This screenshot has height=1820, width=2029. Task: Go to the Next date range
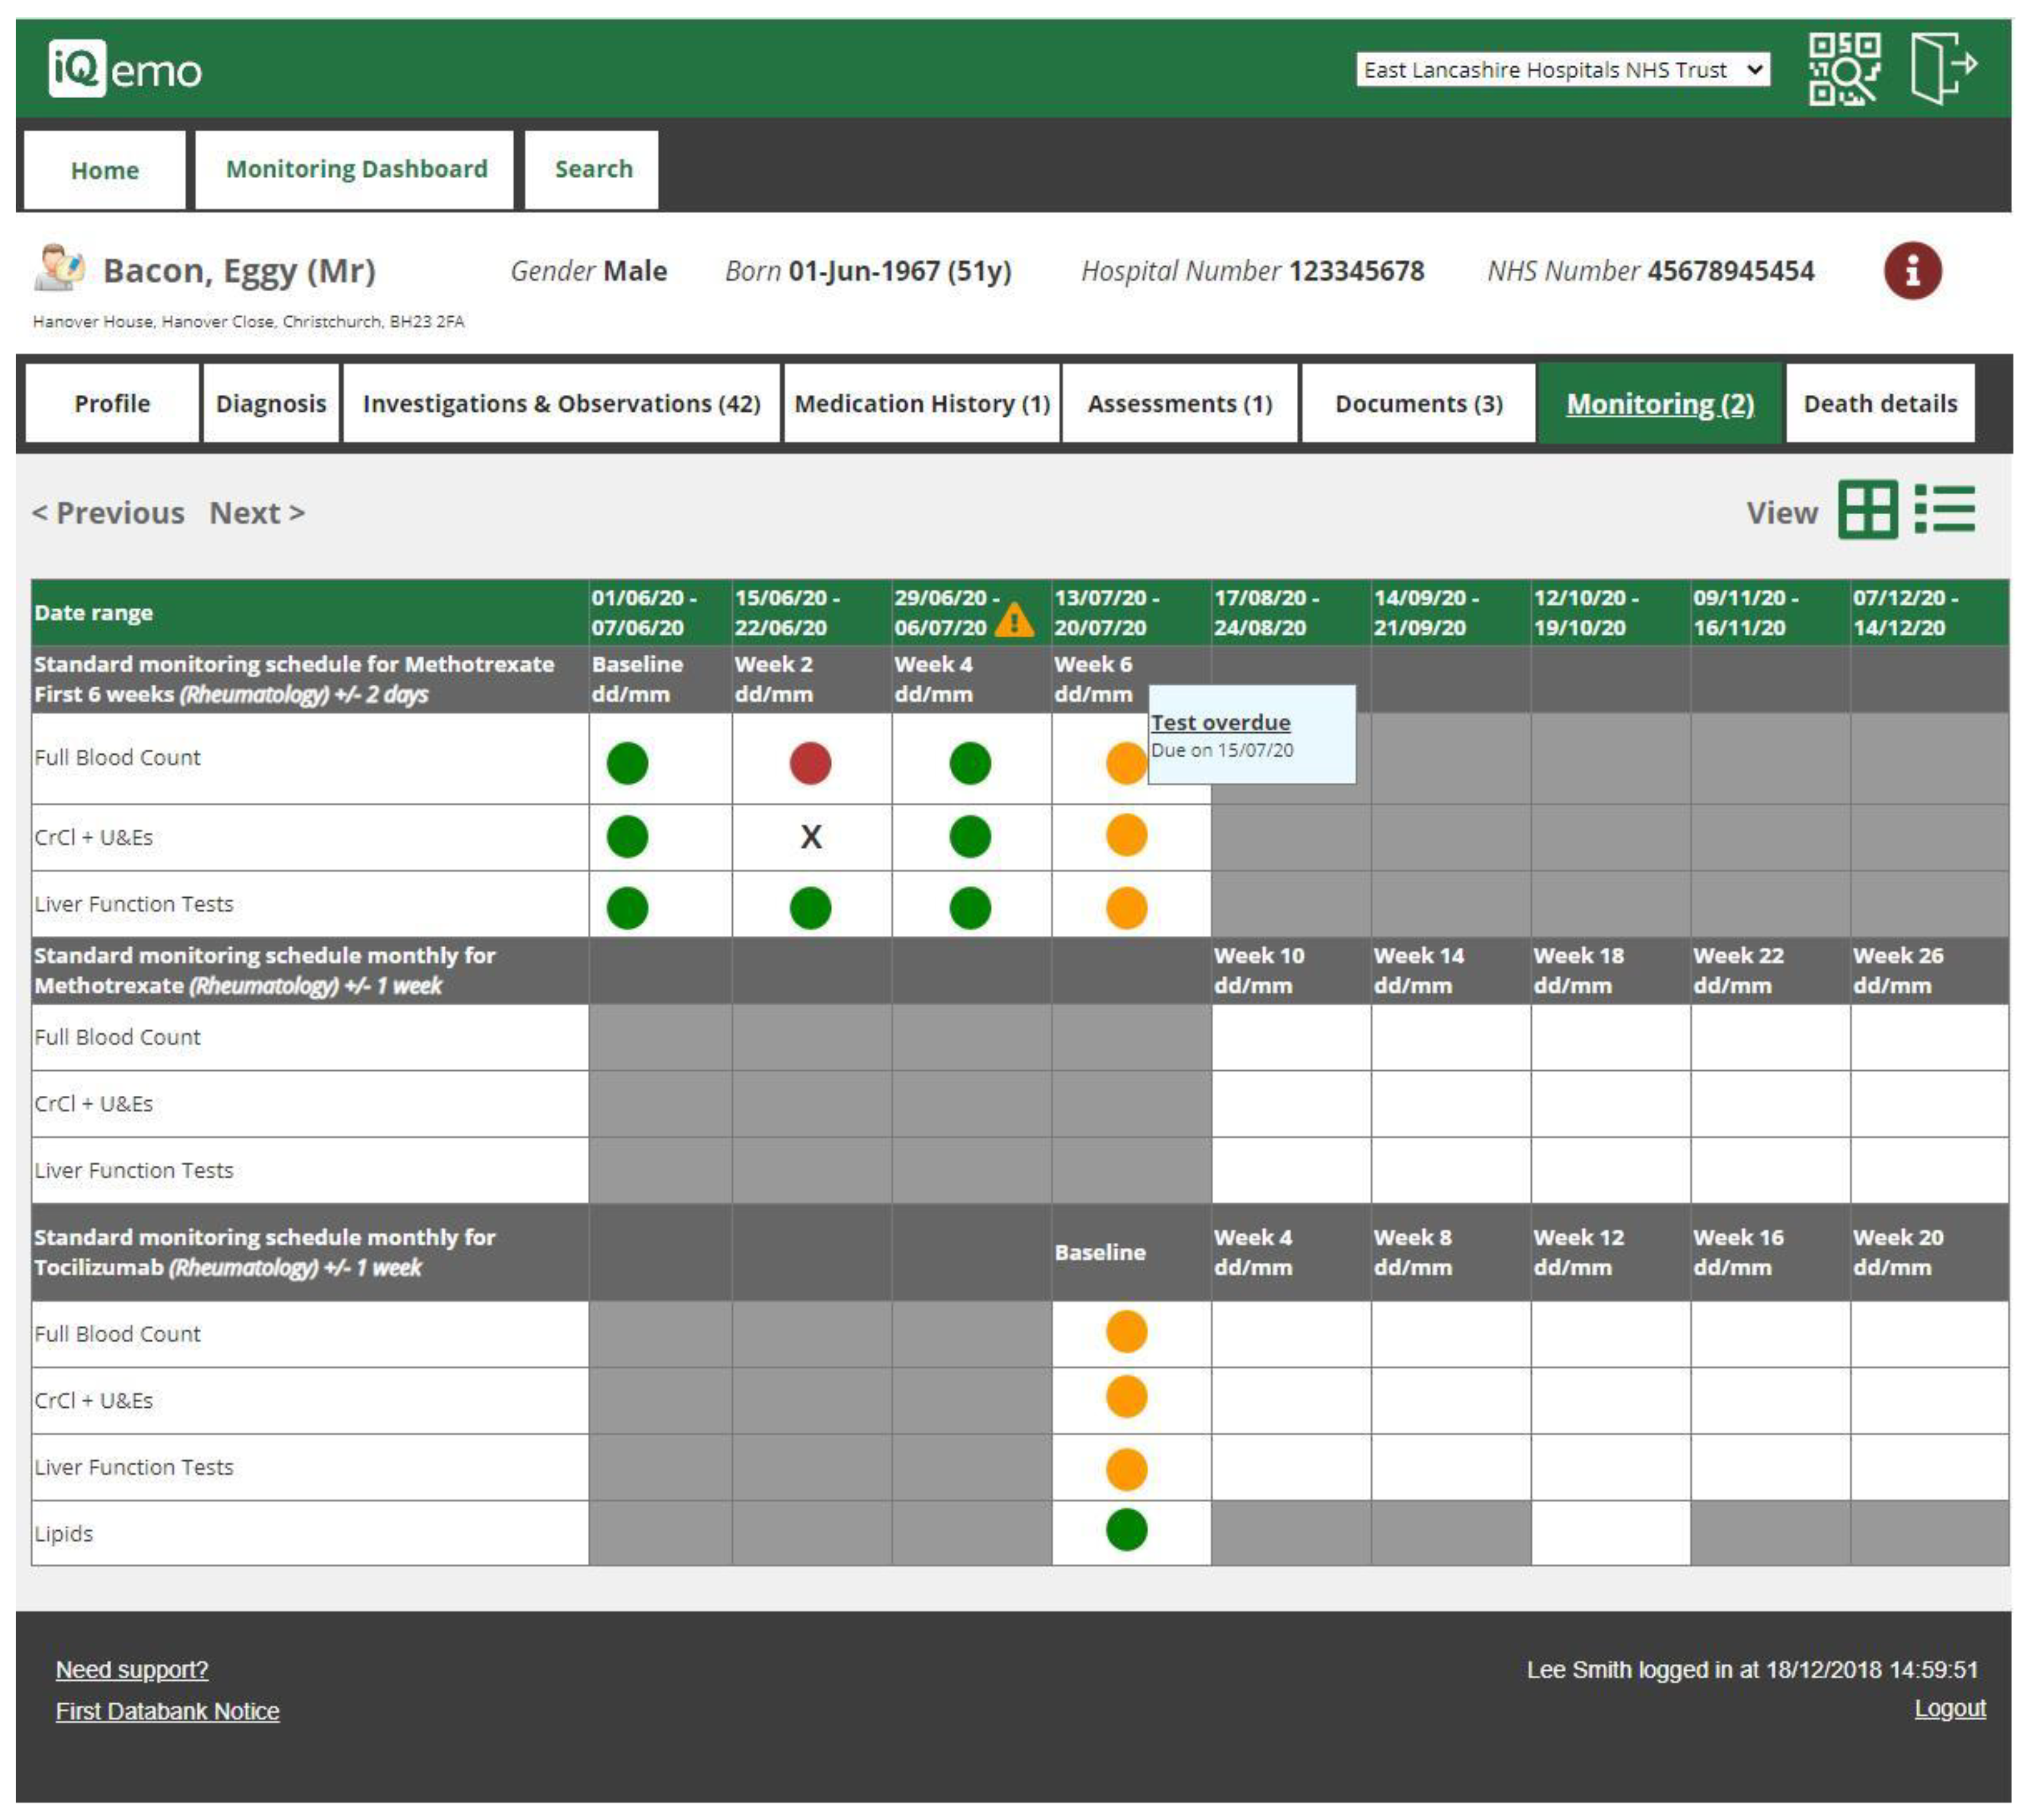pos(256,513)
